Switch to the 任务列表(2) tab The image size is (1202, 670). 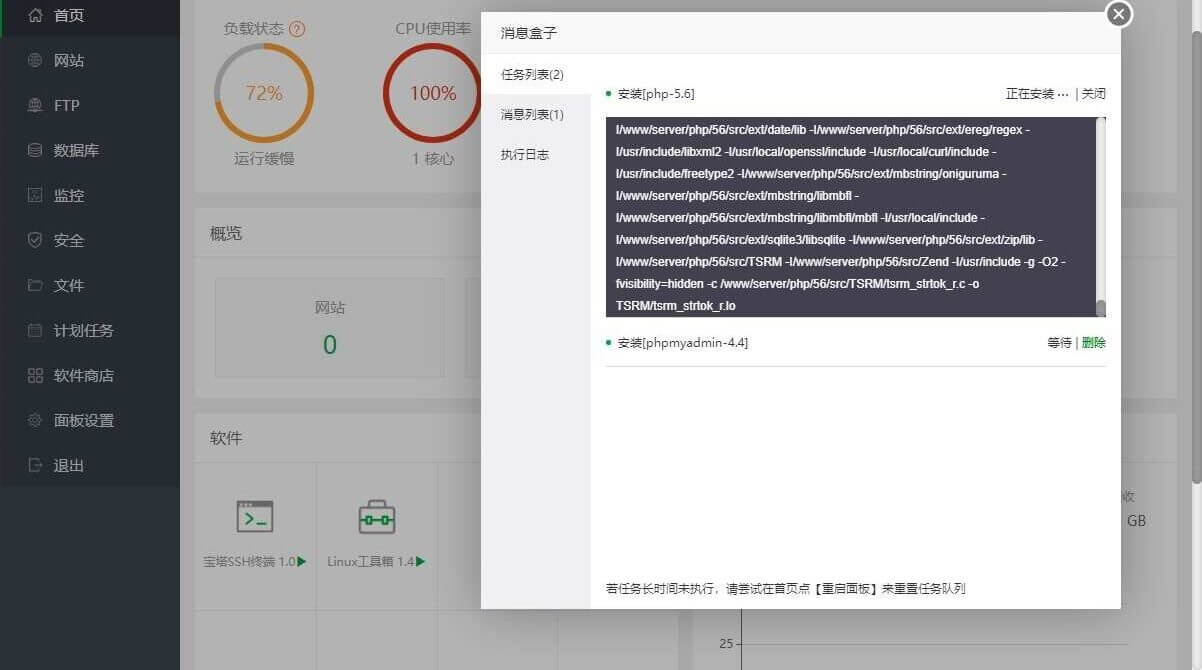pyautogui.click(x=532, y=75)
